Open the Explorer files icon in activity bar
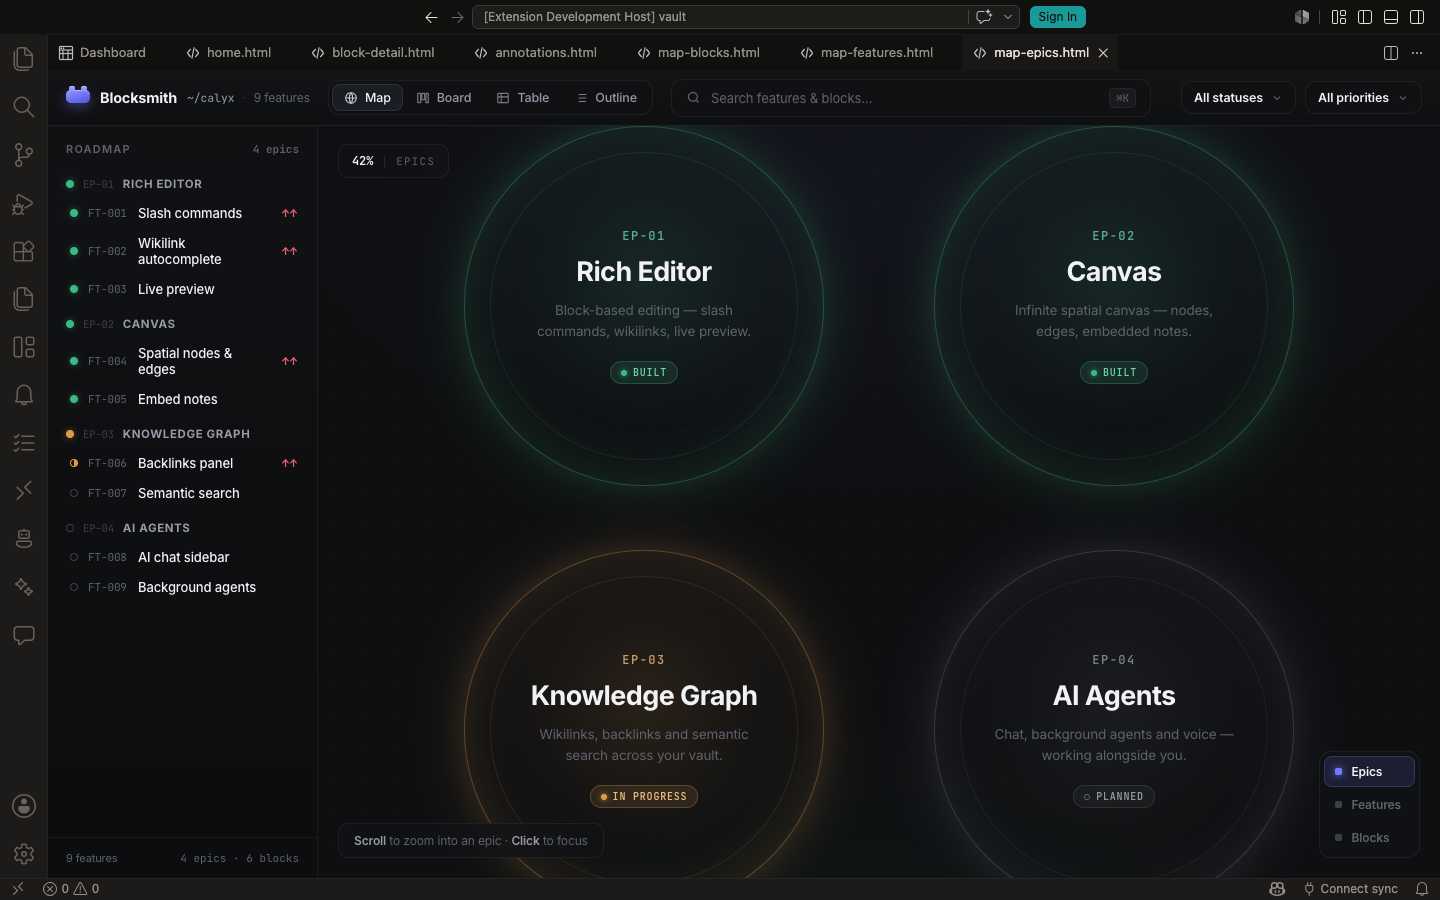The image size is (1440, 900). (24, 59)
